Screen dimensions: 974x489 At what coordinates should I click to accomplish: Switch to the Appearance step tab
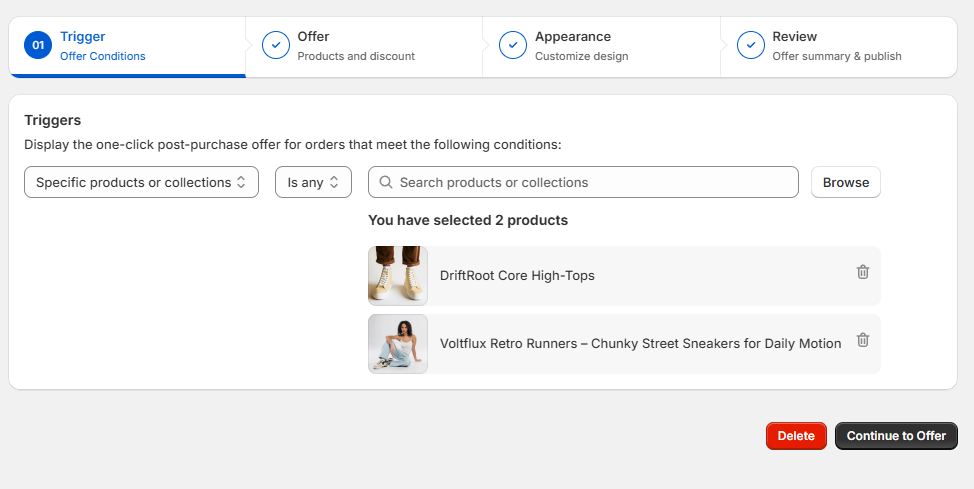tap(601, 47)
